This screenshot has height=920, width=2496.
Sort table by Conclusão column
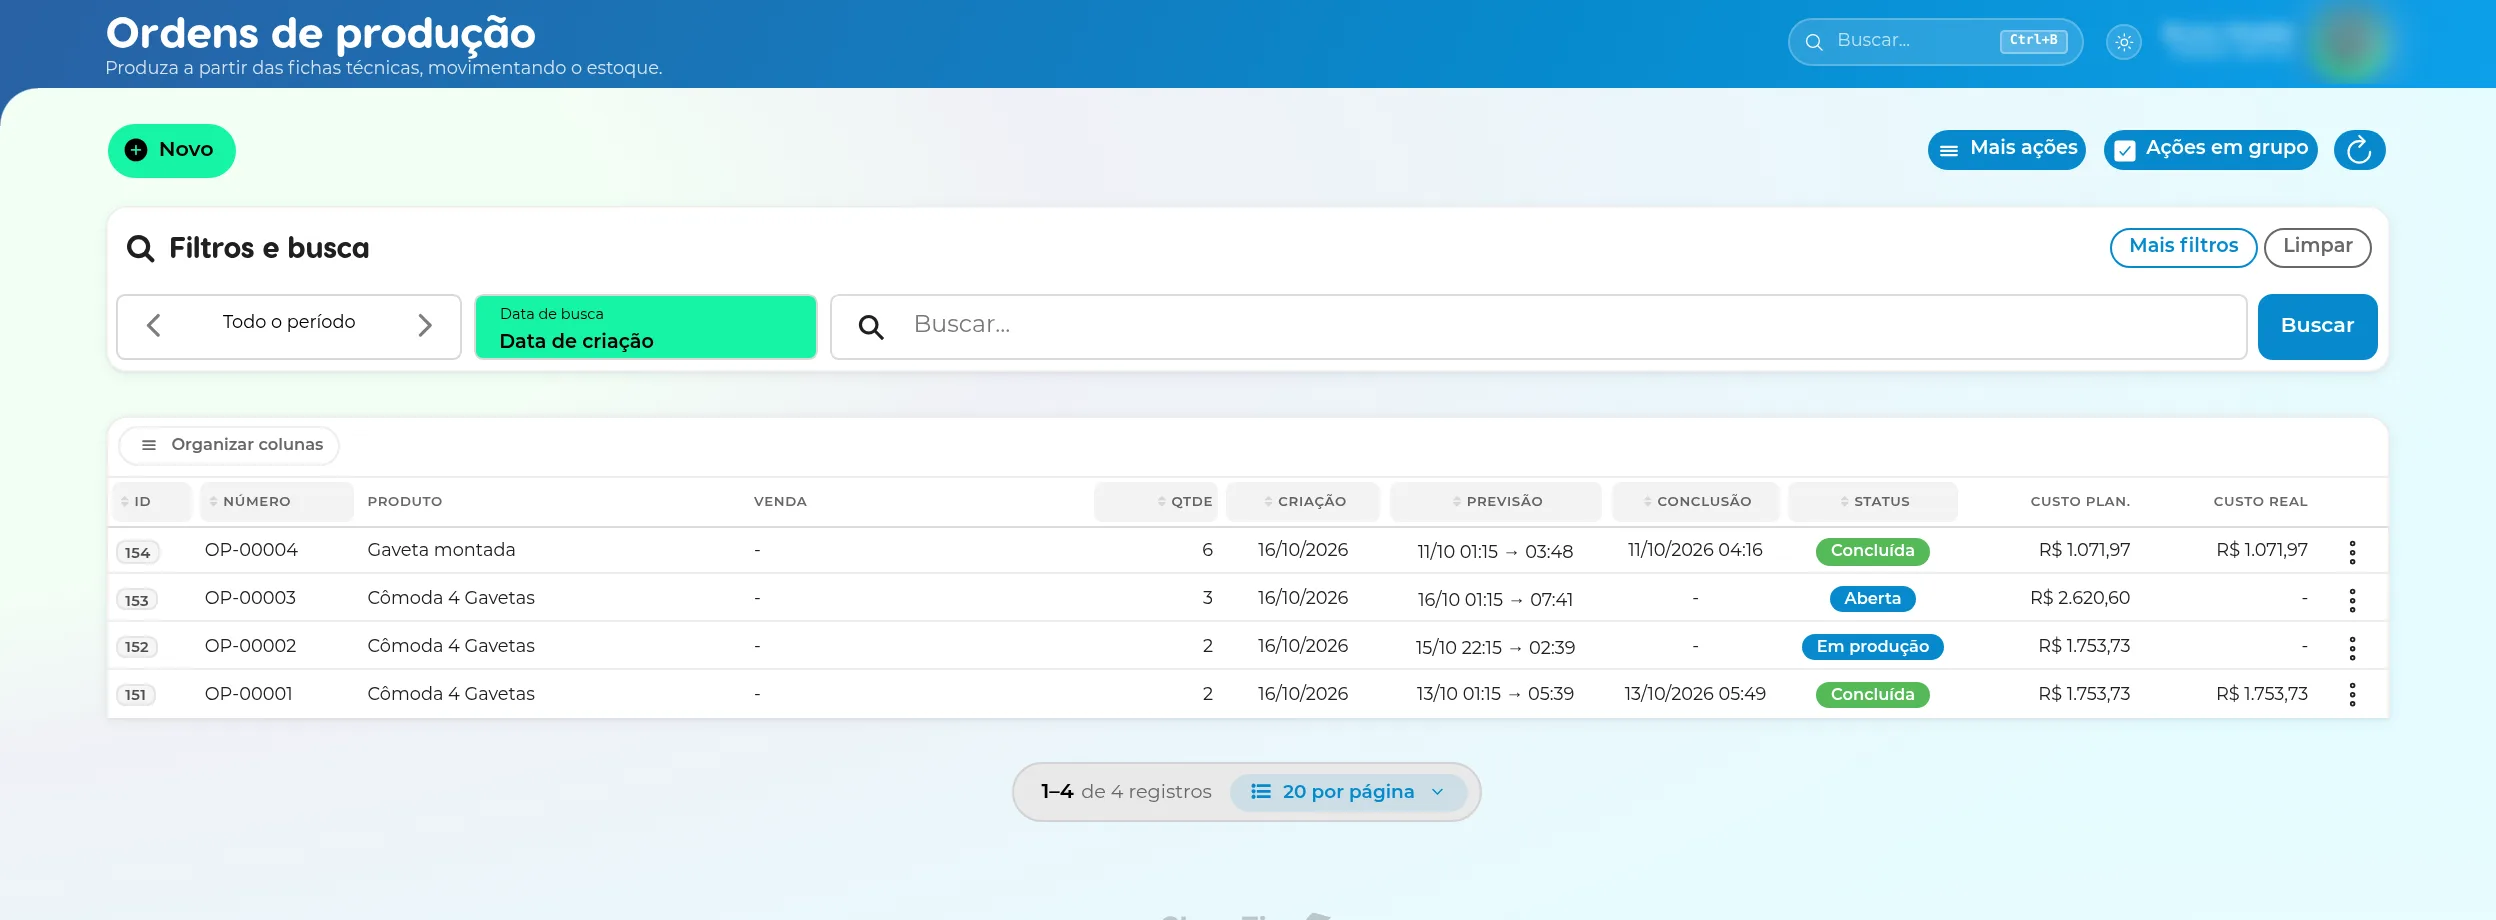coord(1696,502)
